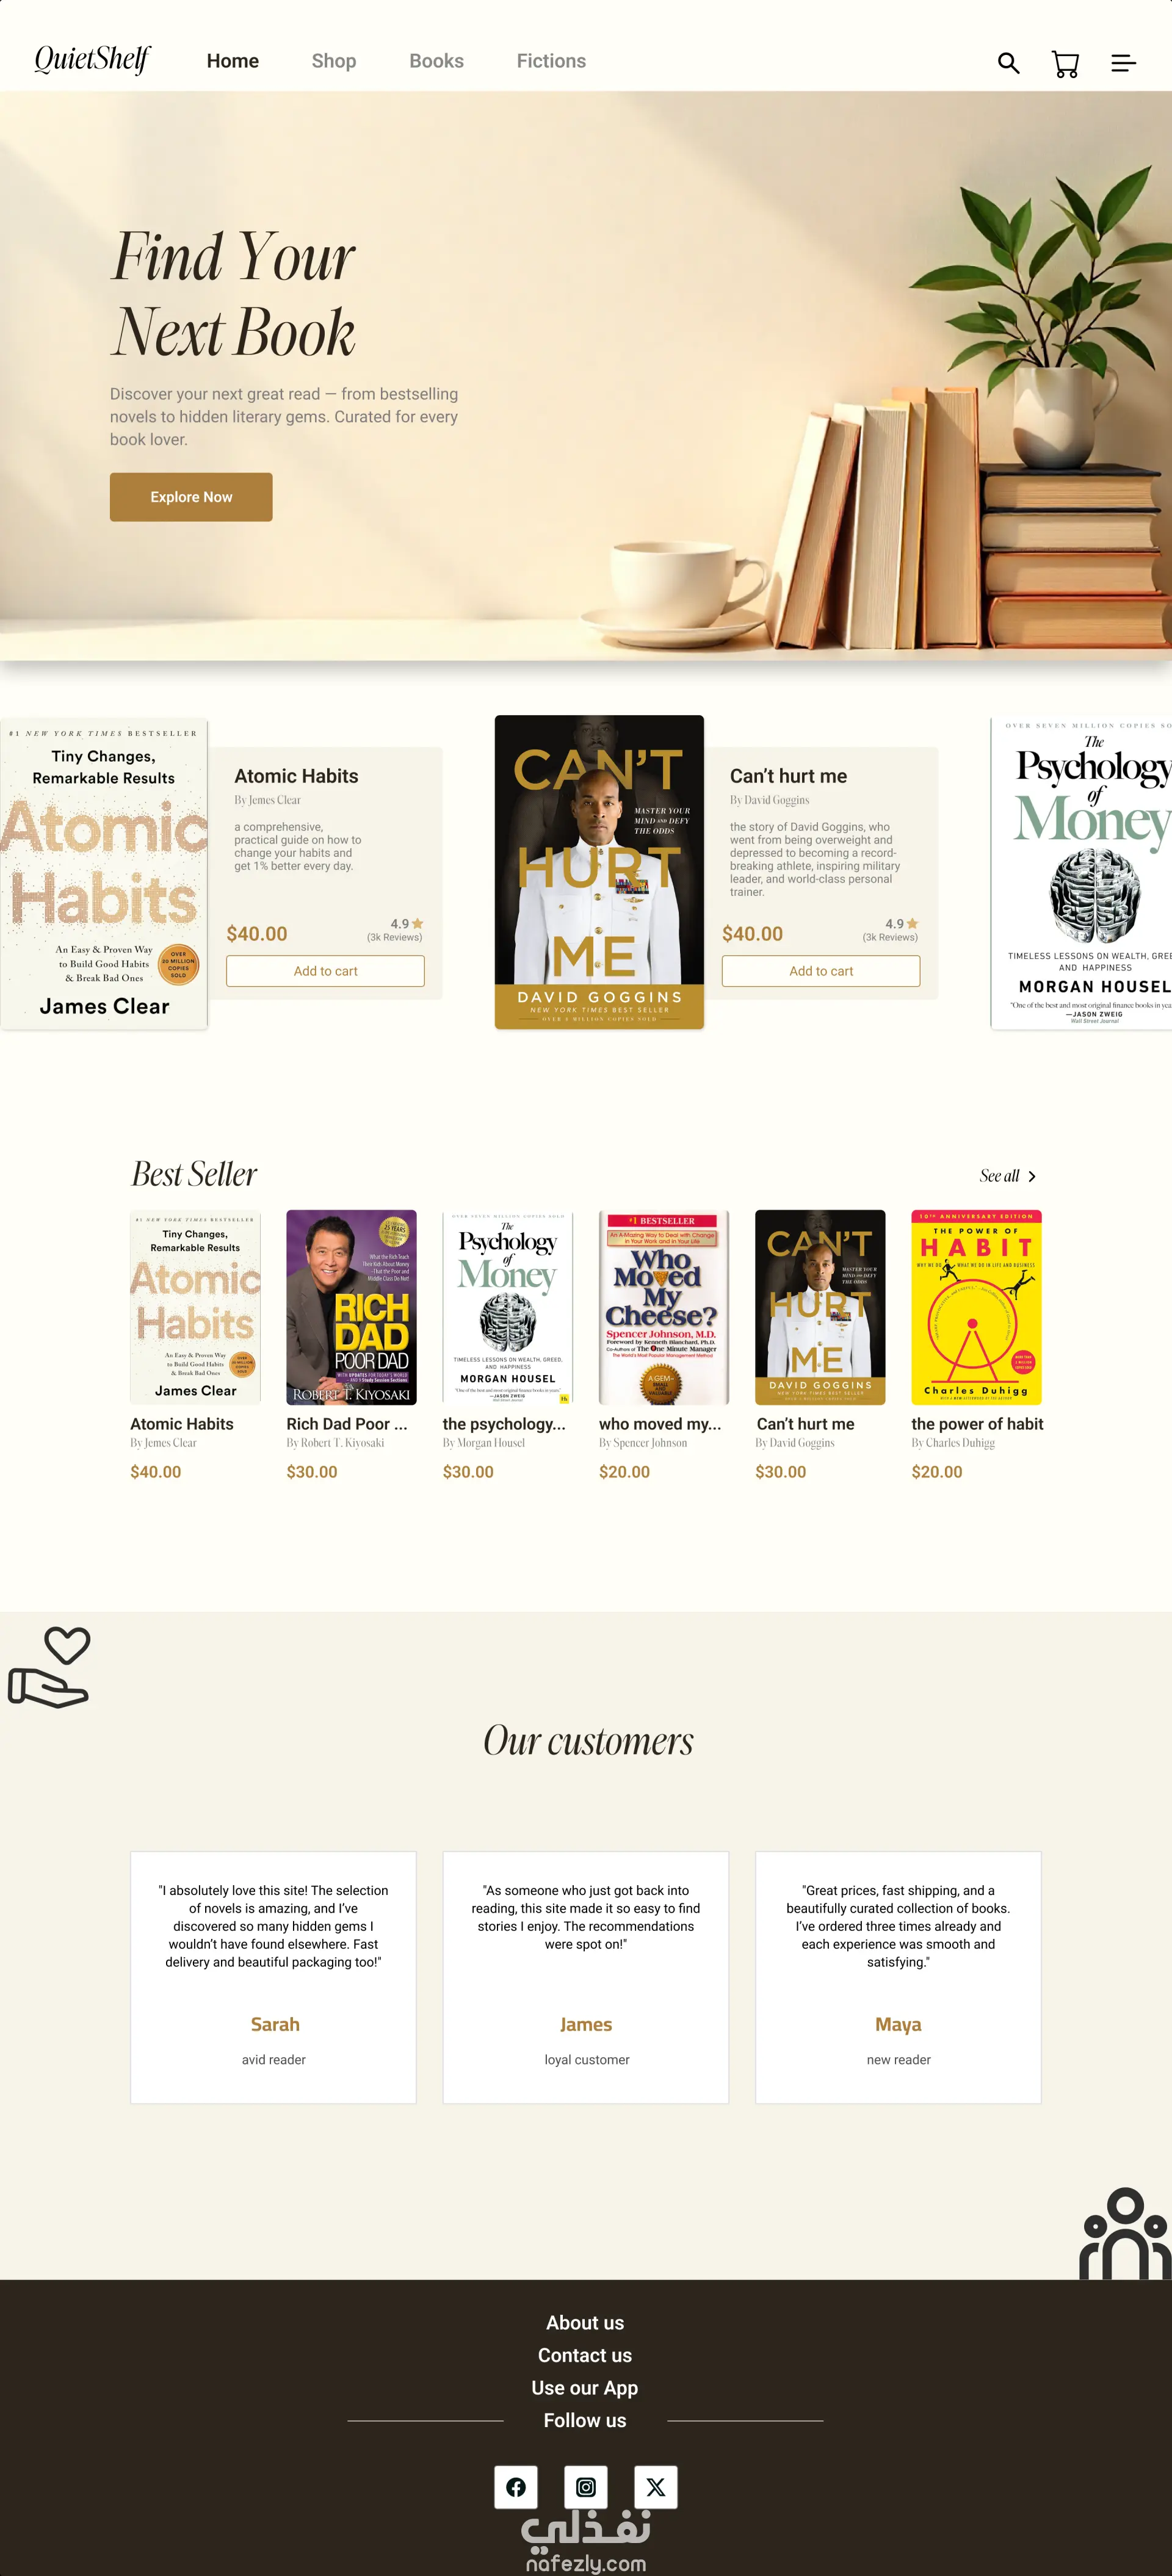The width and height of the screenshot is (1172, 2576).
Task: Visit the Facebook social icon
Action: (516, 2486)
